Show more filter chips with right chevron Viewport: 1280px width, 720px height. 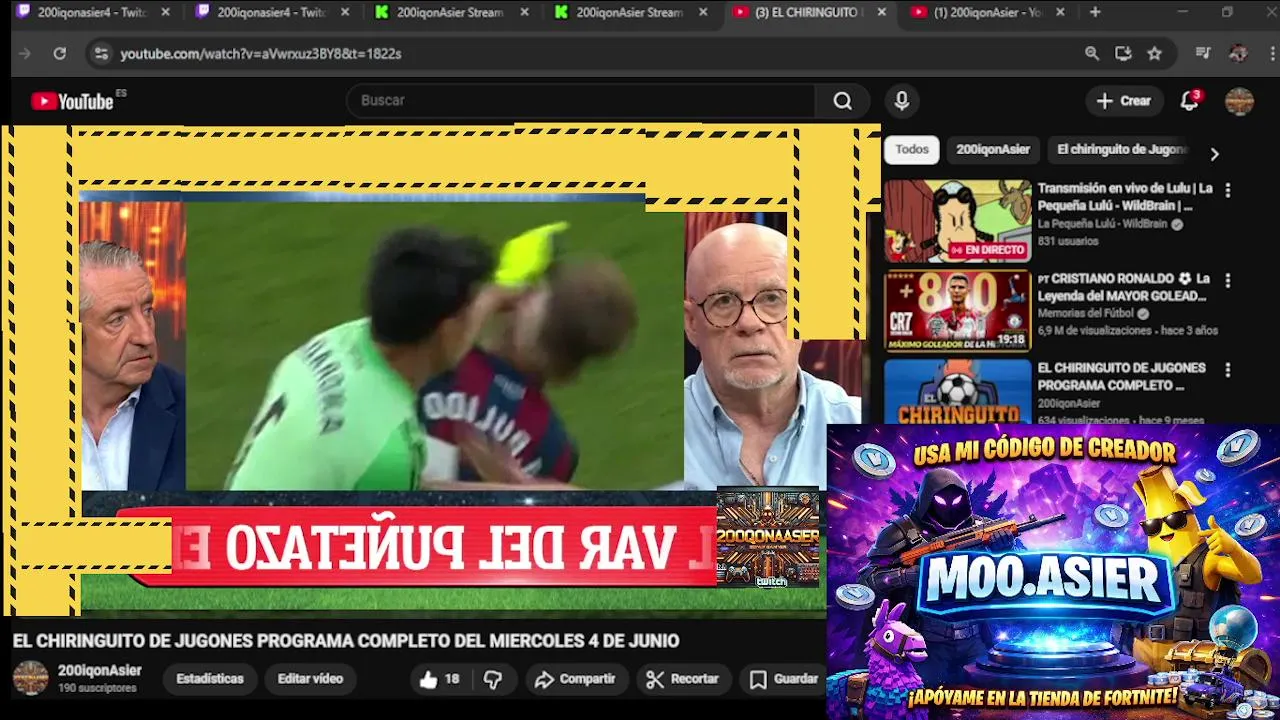[1214, 154]
